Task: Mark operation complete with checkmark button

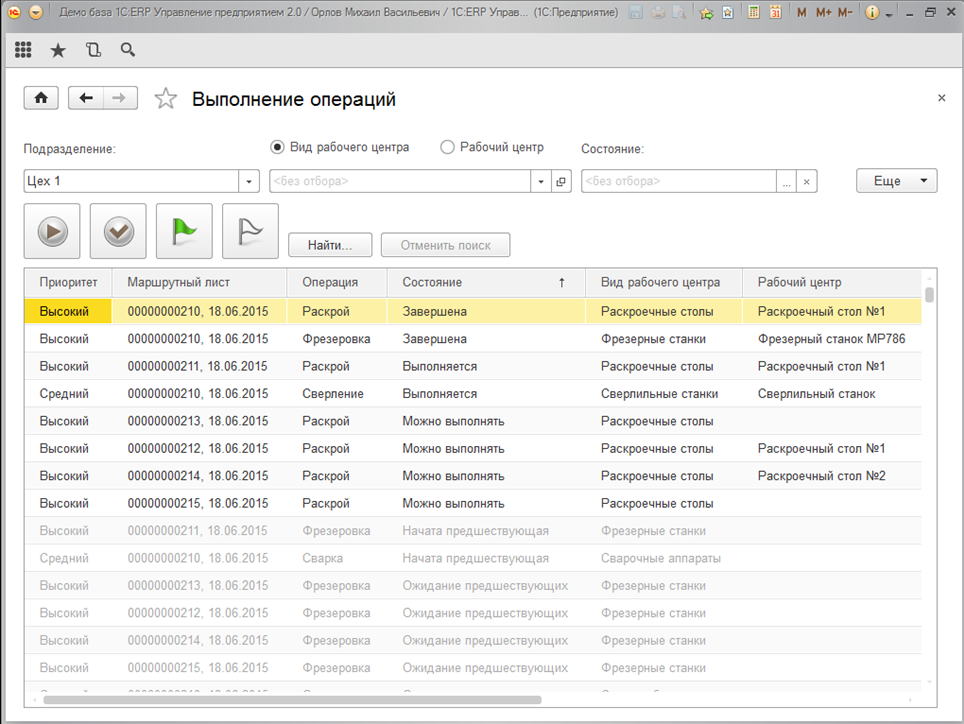Action: click(119, 232)
